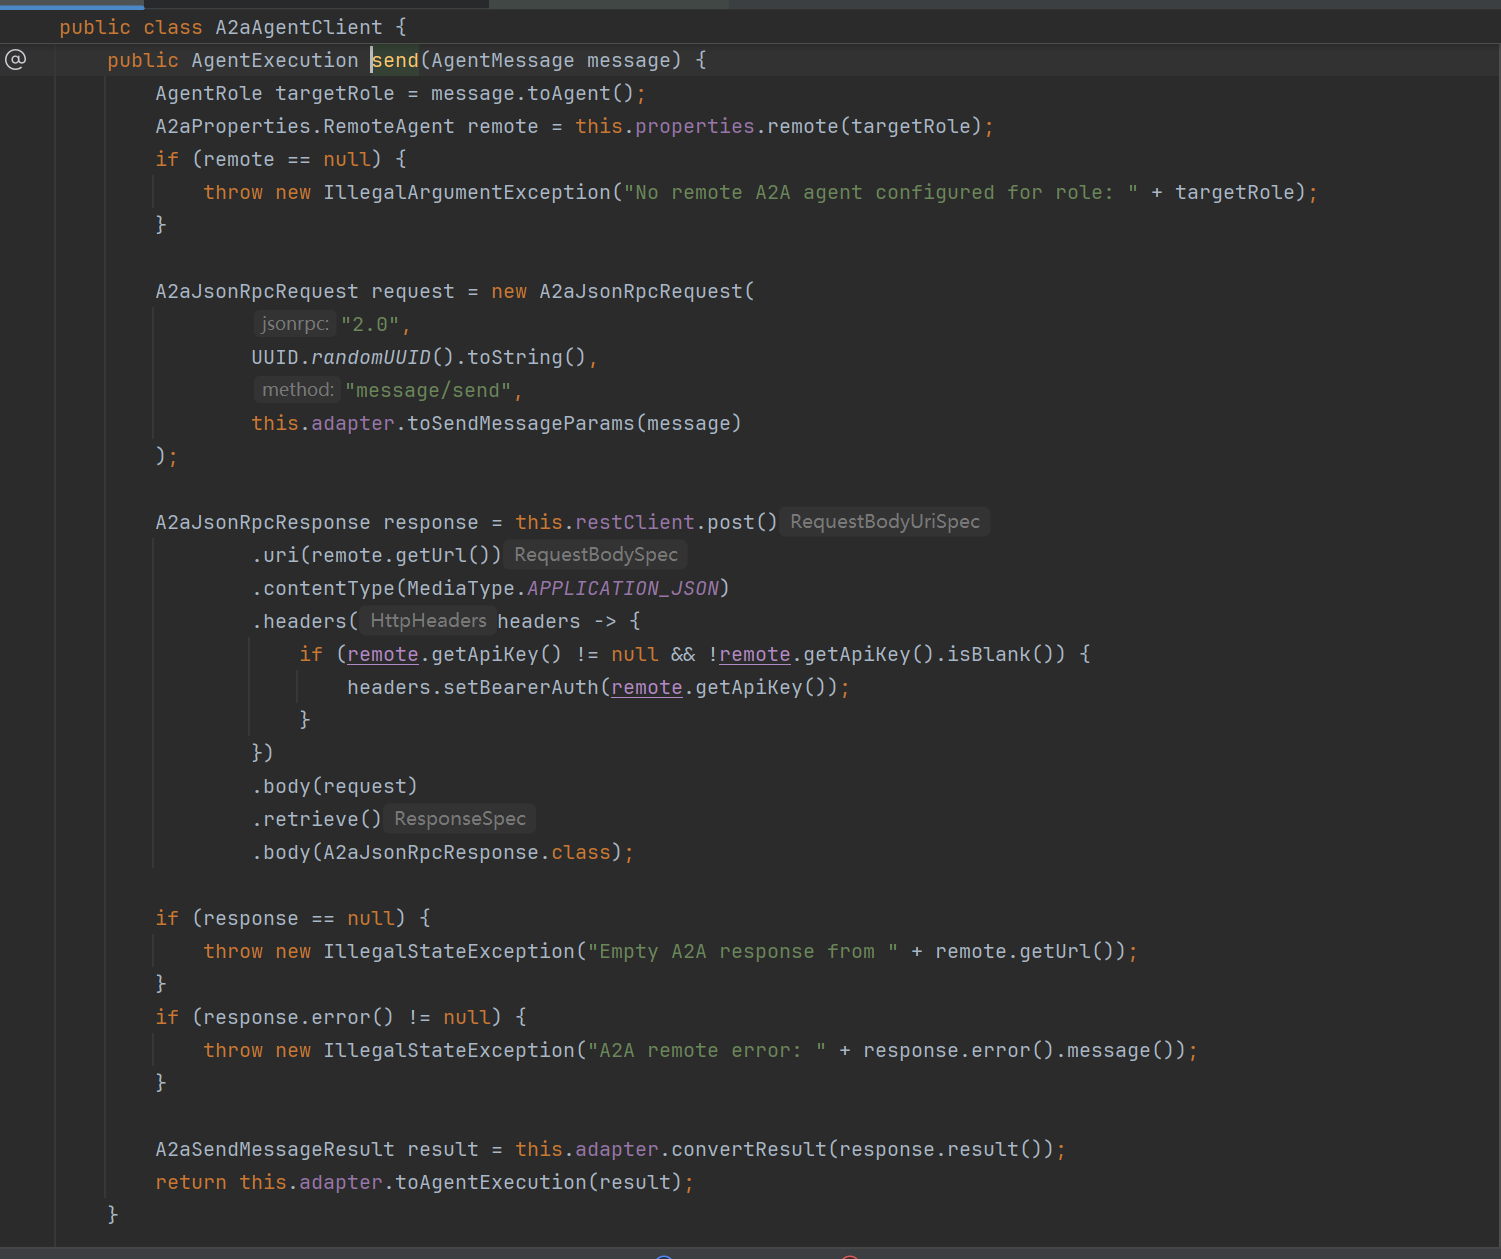1501x1259 pixels.
Task: Click the RequestBodyUriSpec inlay hint
Action: [885, 522]
